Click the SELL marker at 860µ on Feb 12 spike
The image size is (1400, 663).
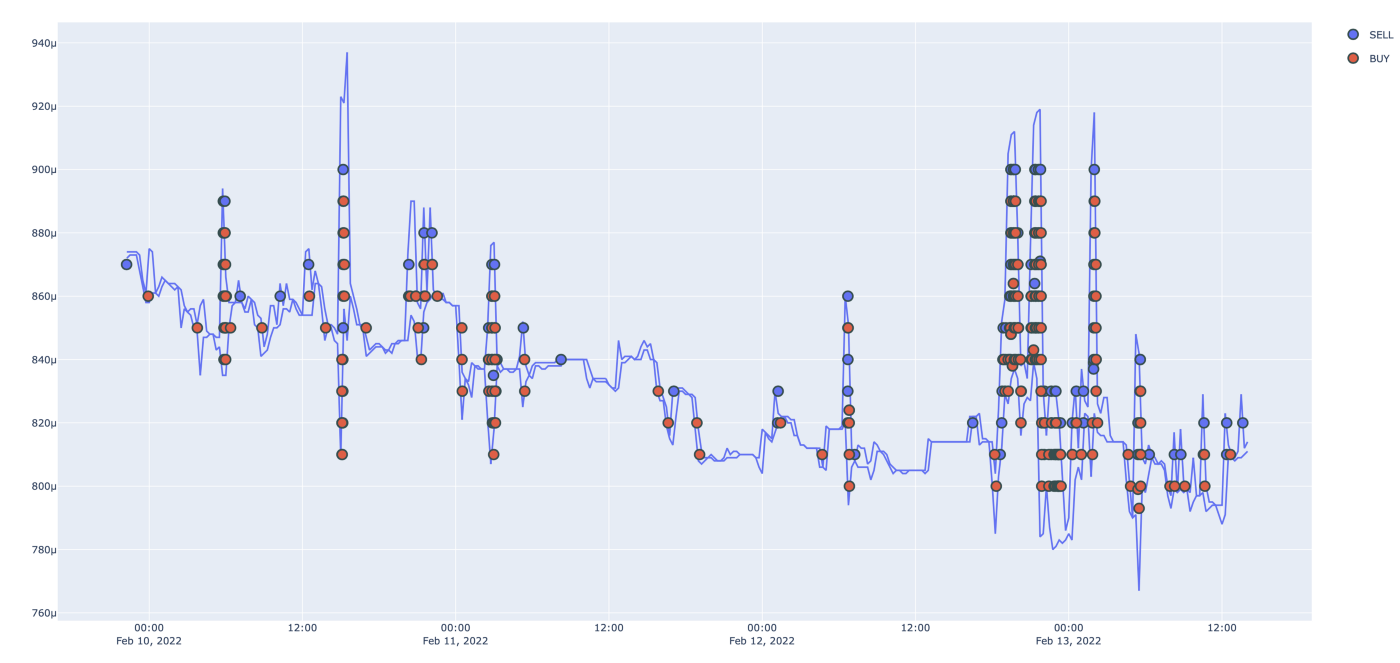[848, 296]
